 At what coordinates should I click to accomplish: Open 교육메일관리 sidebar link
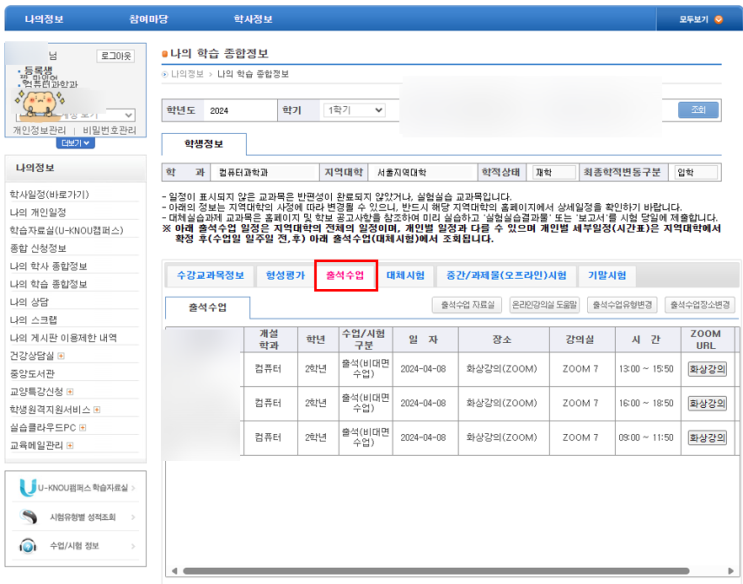36,446
